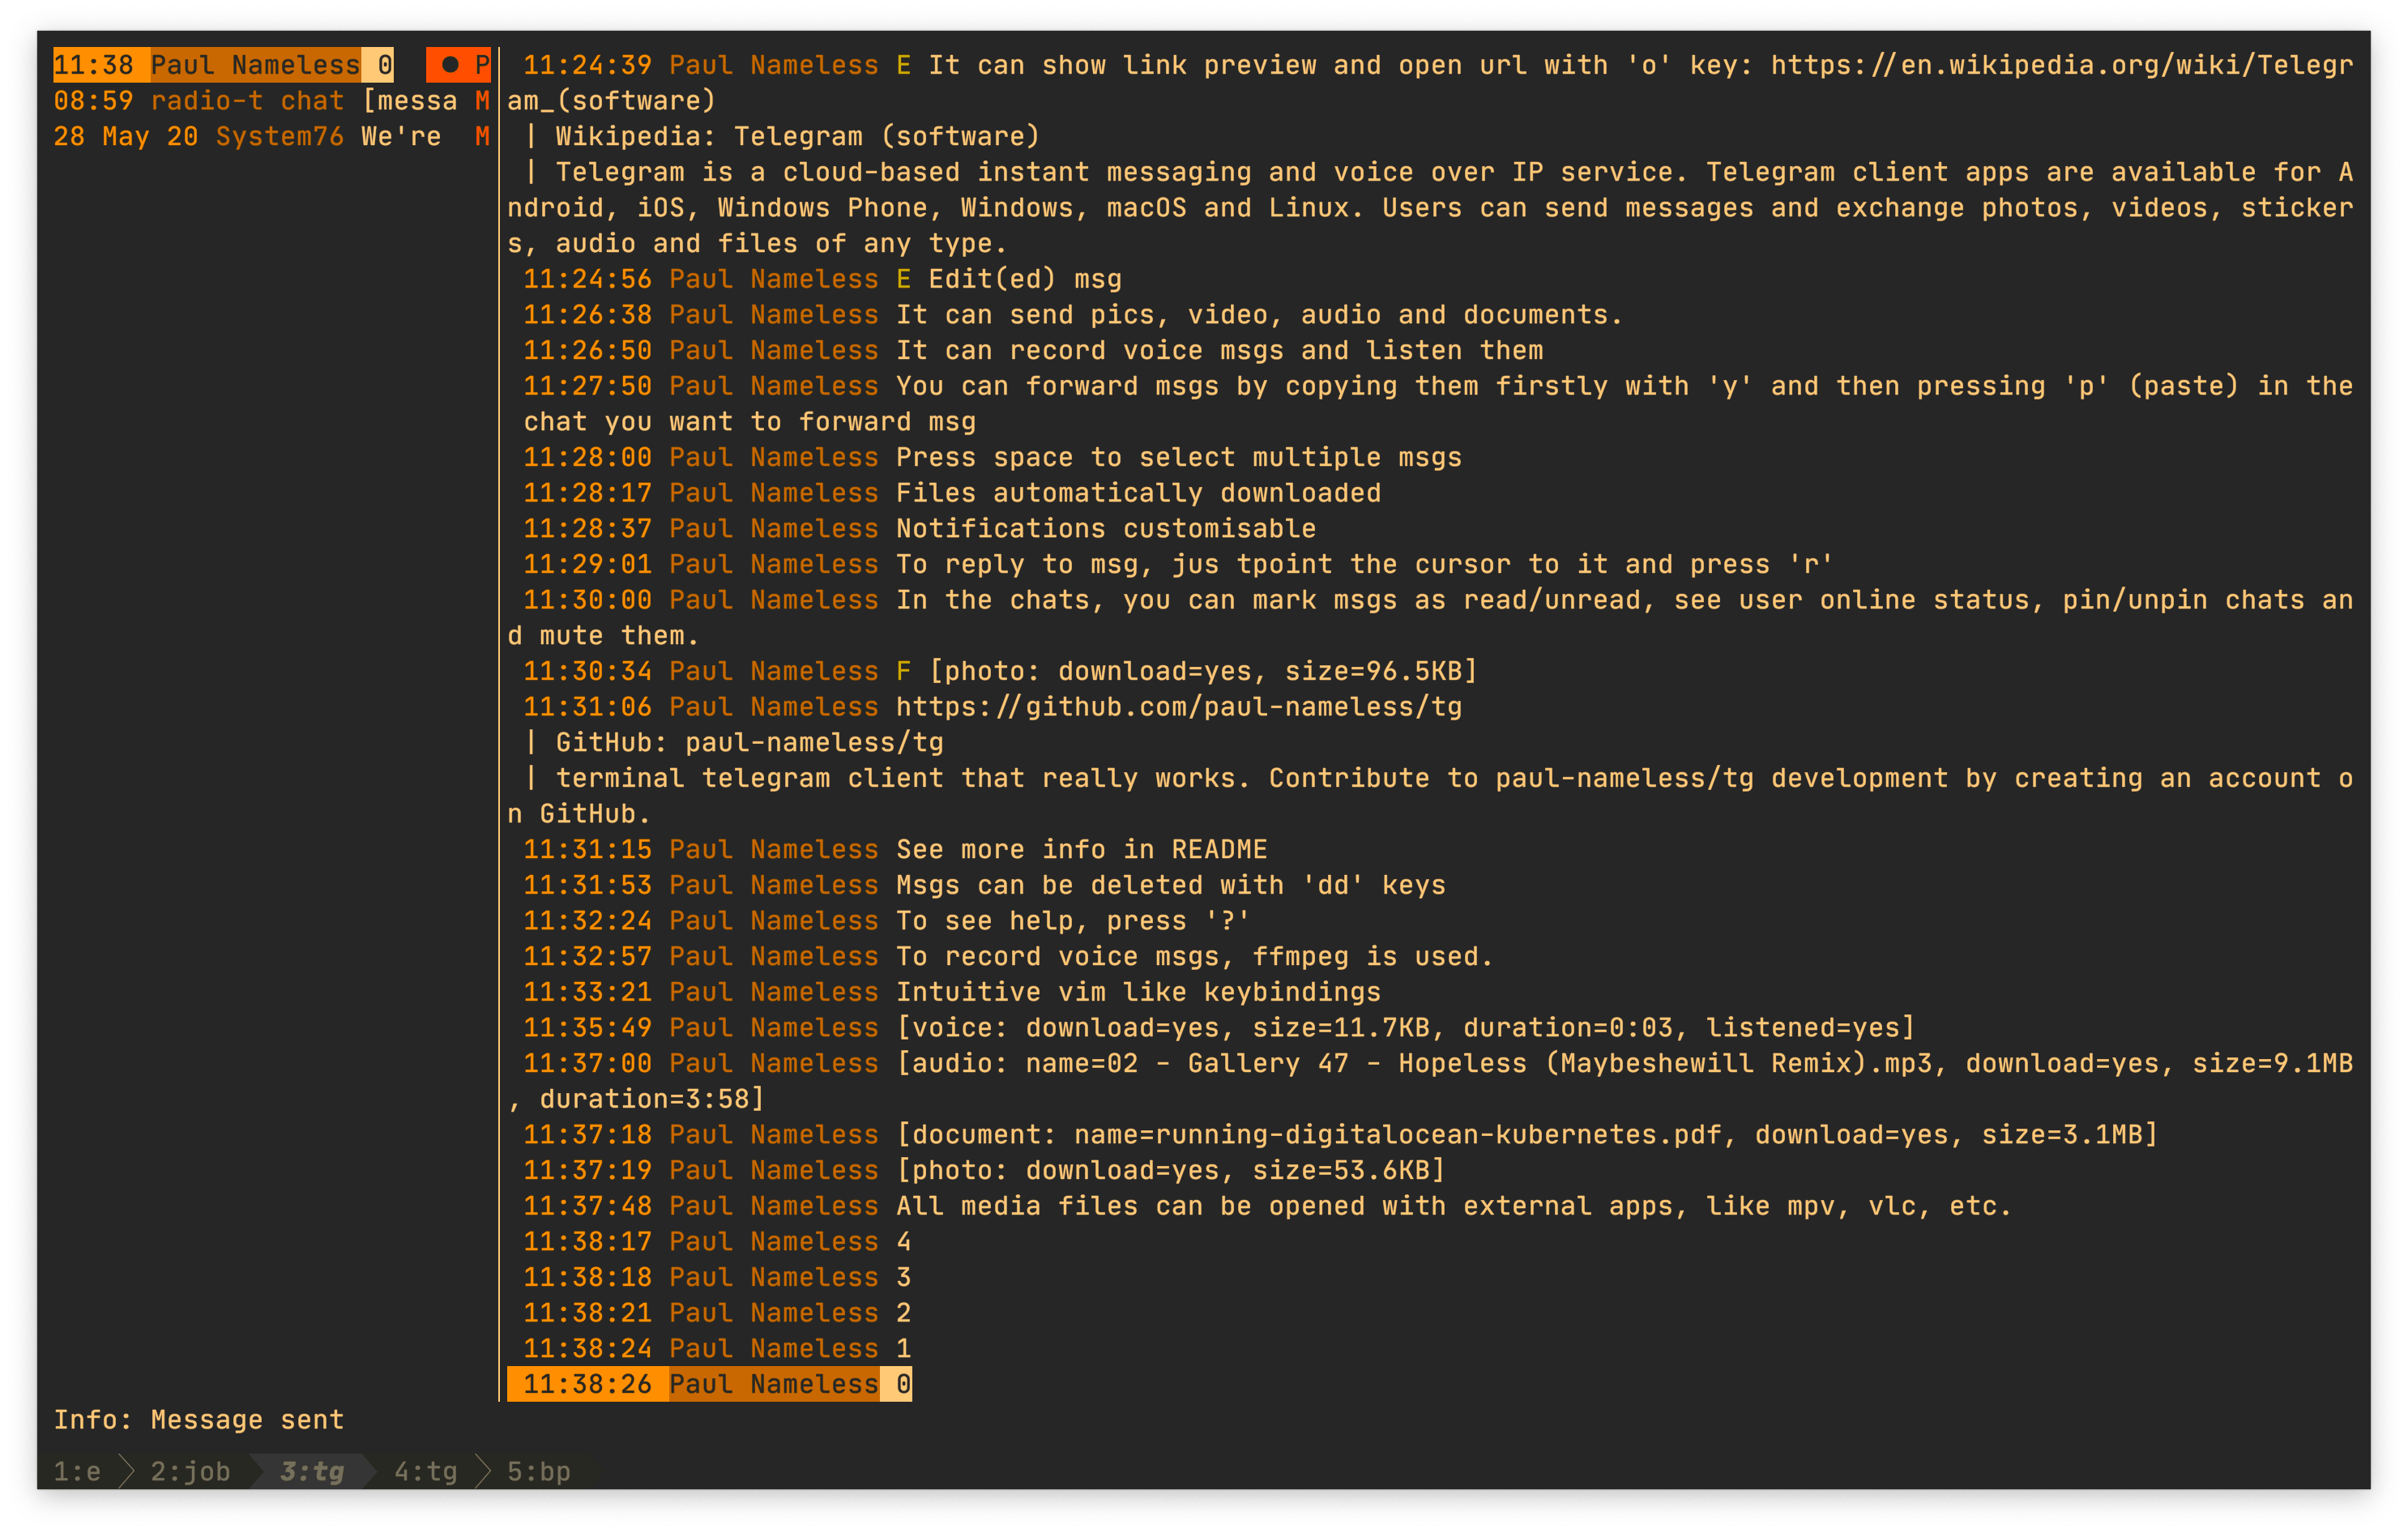This screenshot has height=1533, width=2408.
Task: Select the running-digitalocean-kubernetes.pdf document message
Action: [x=1340, y=1134]
